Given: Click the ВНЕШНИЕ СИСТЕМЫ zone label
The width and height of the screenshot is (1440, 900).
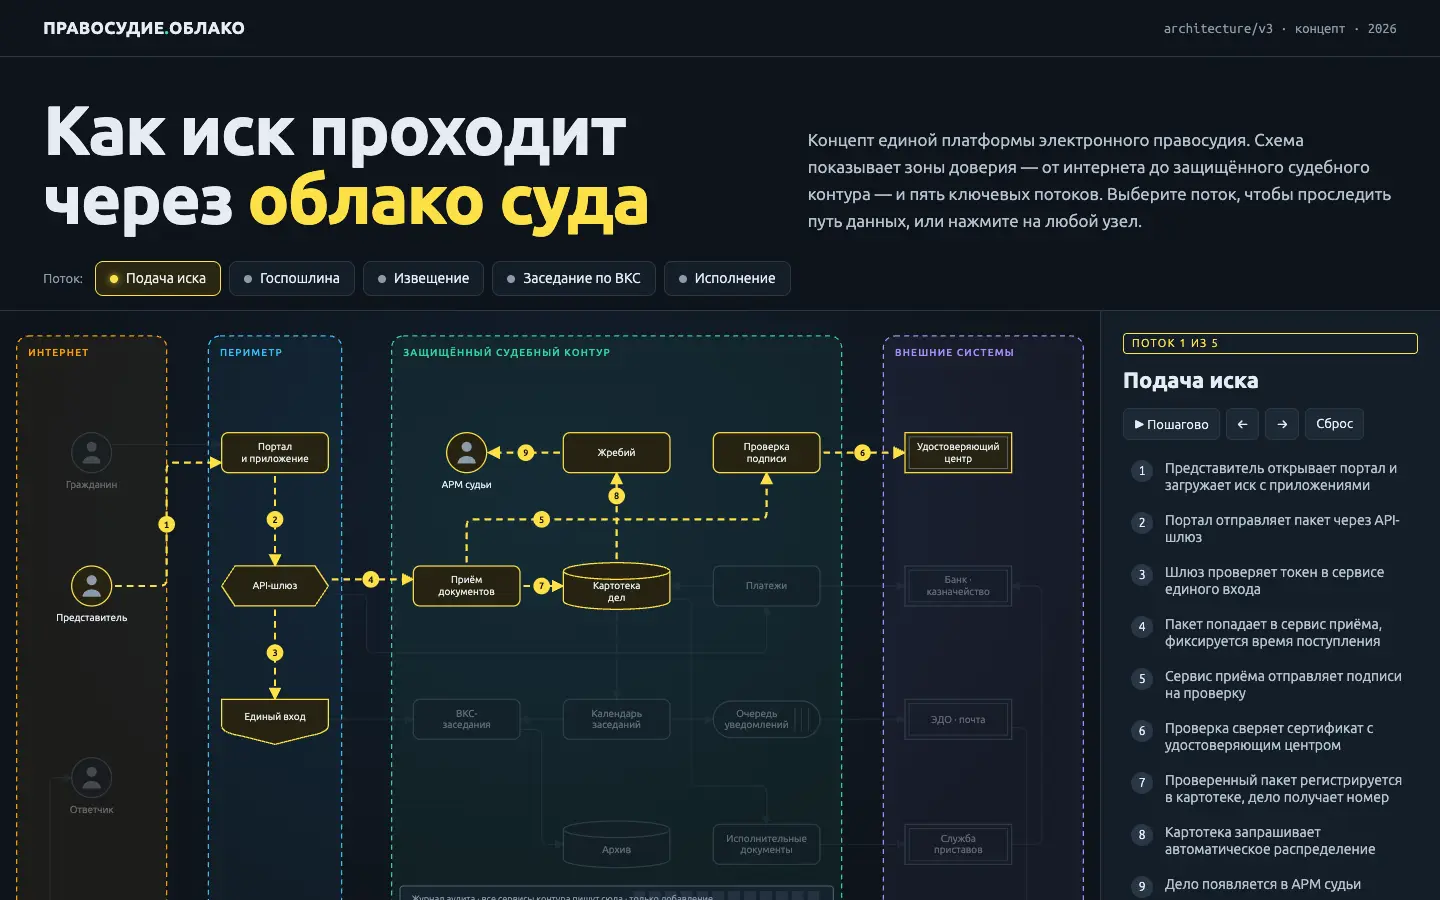Looking at the screenshot, I should (954, 352).
